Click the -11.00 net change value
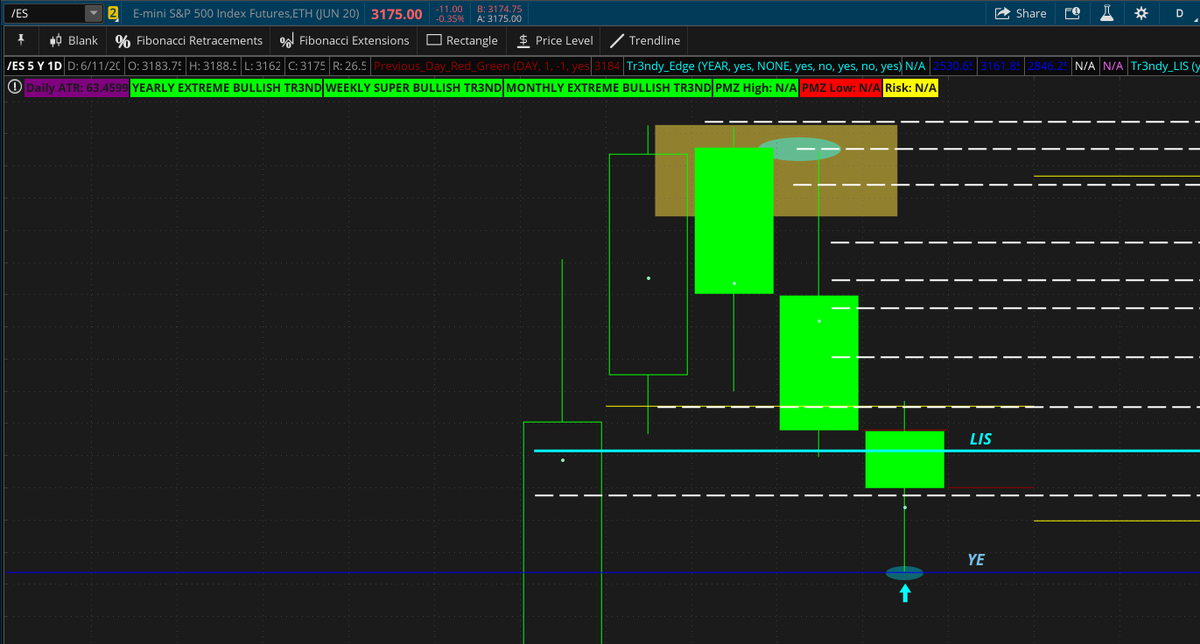This screenshot has width=1200, height=644. pos(448,8)
